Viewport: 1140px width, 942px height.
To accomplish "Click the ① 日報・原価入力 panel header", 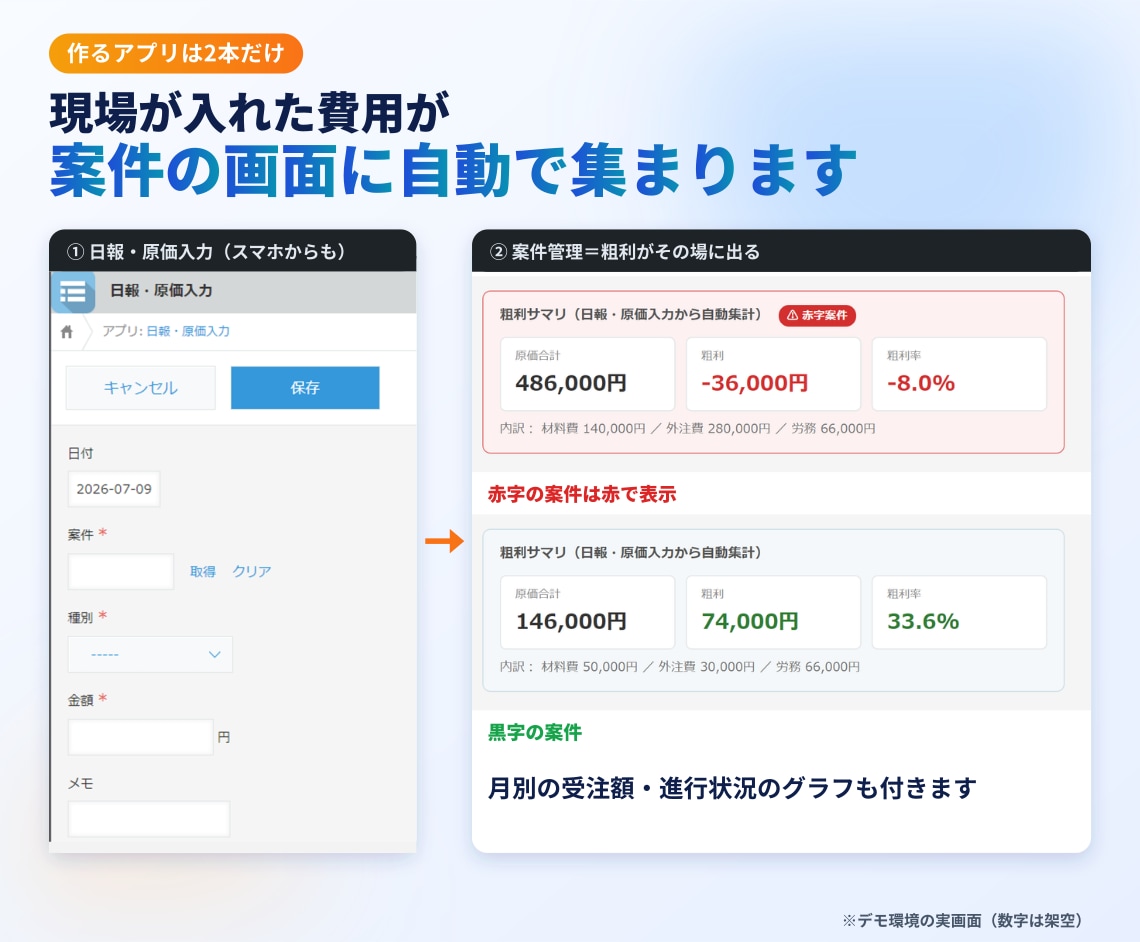I will pyautogui.click(x=233, y=251).
